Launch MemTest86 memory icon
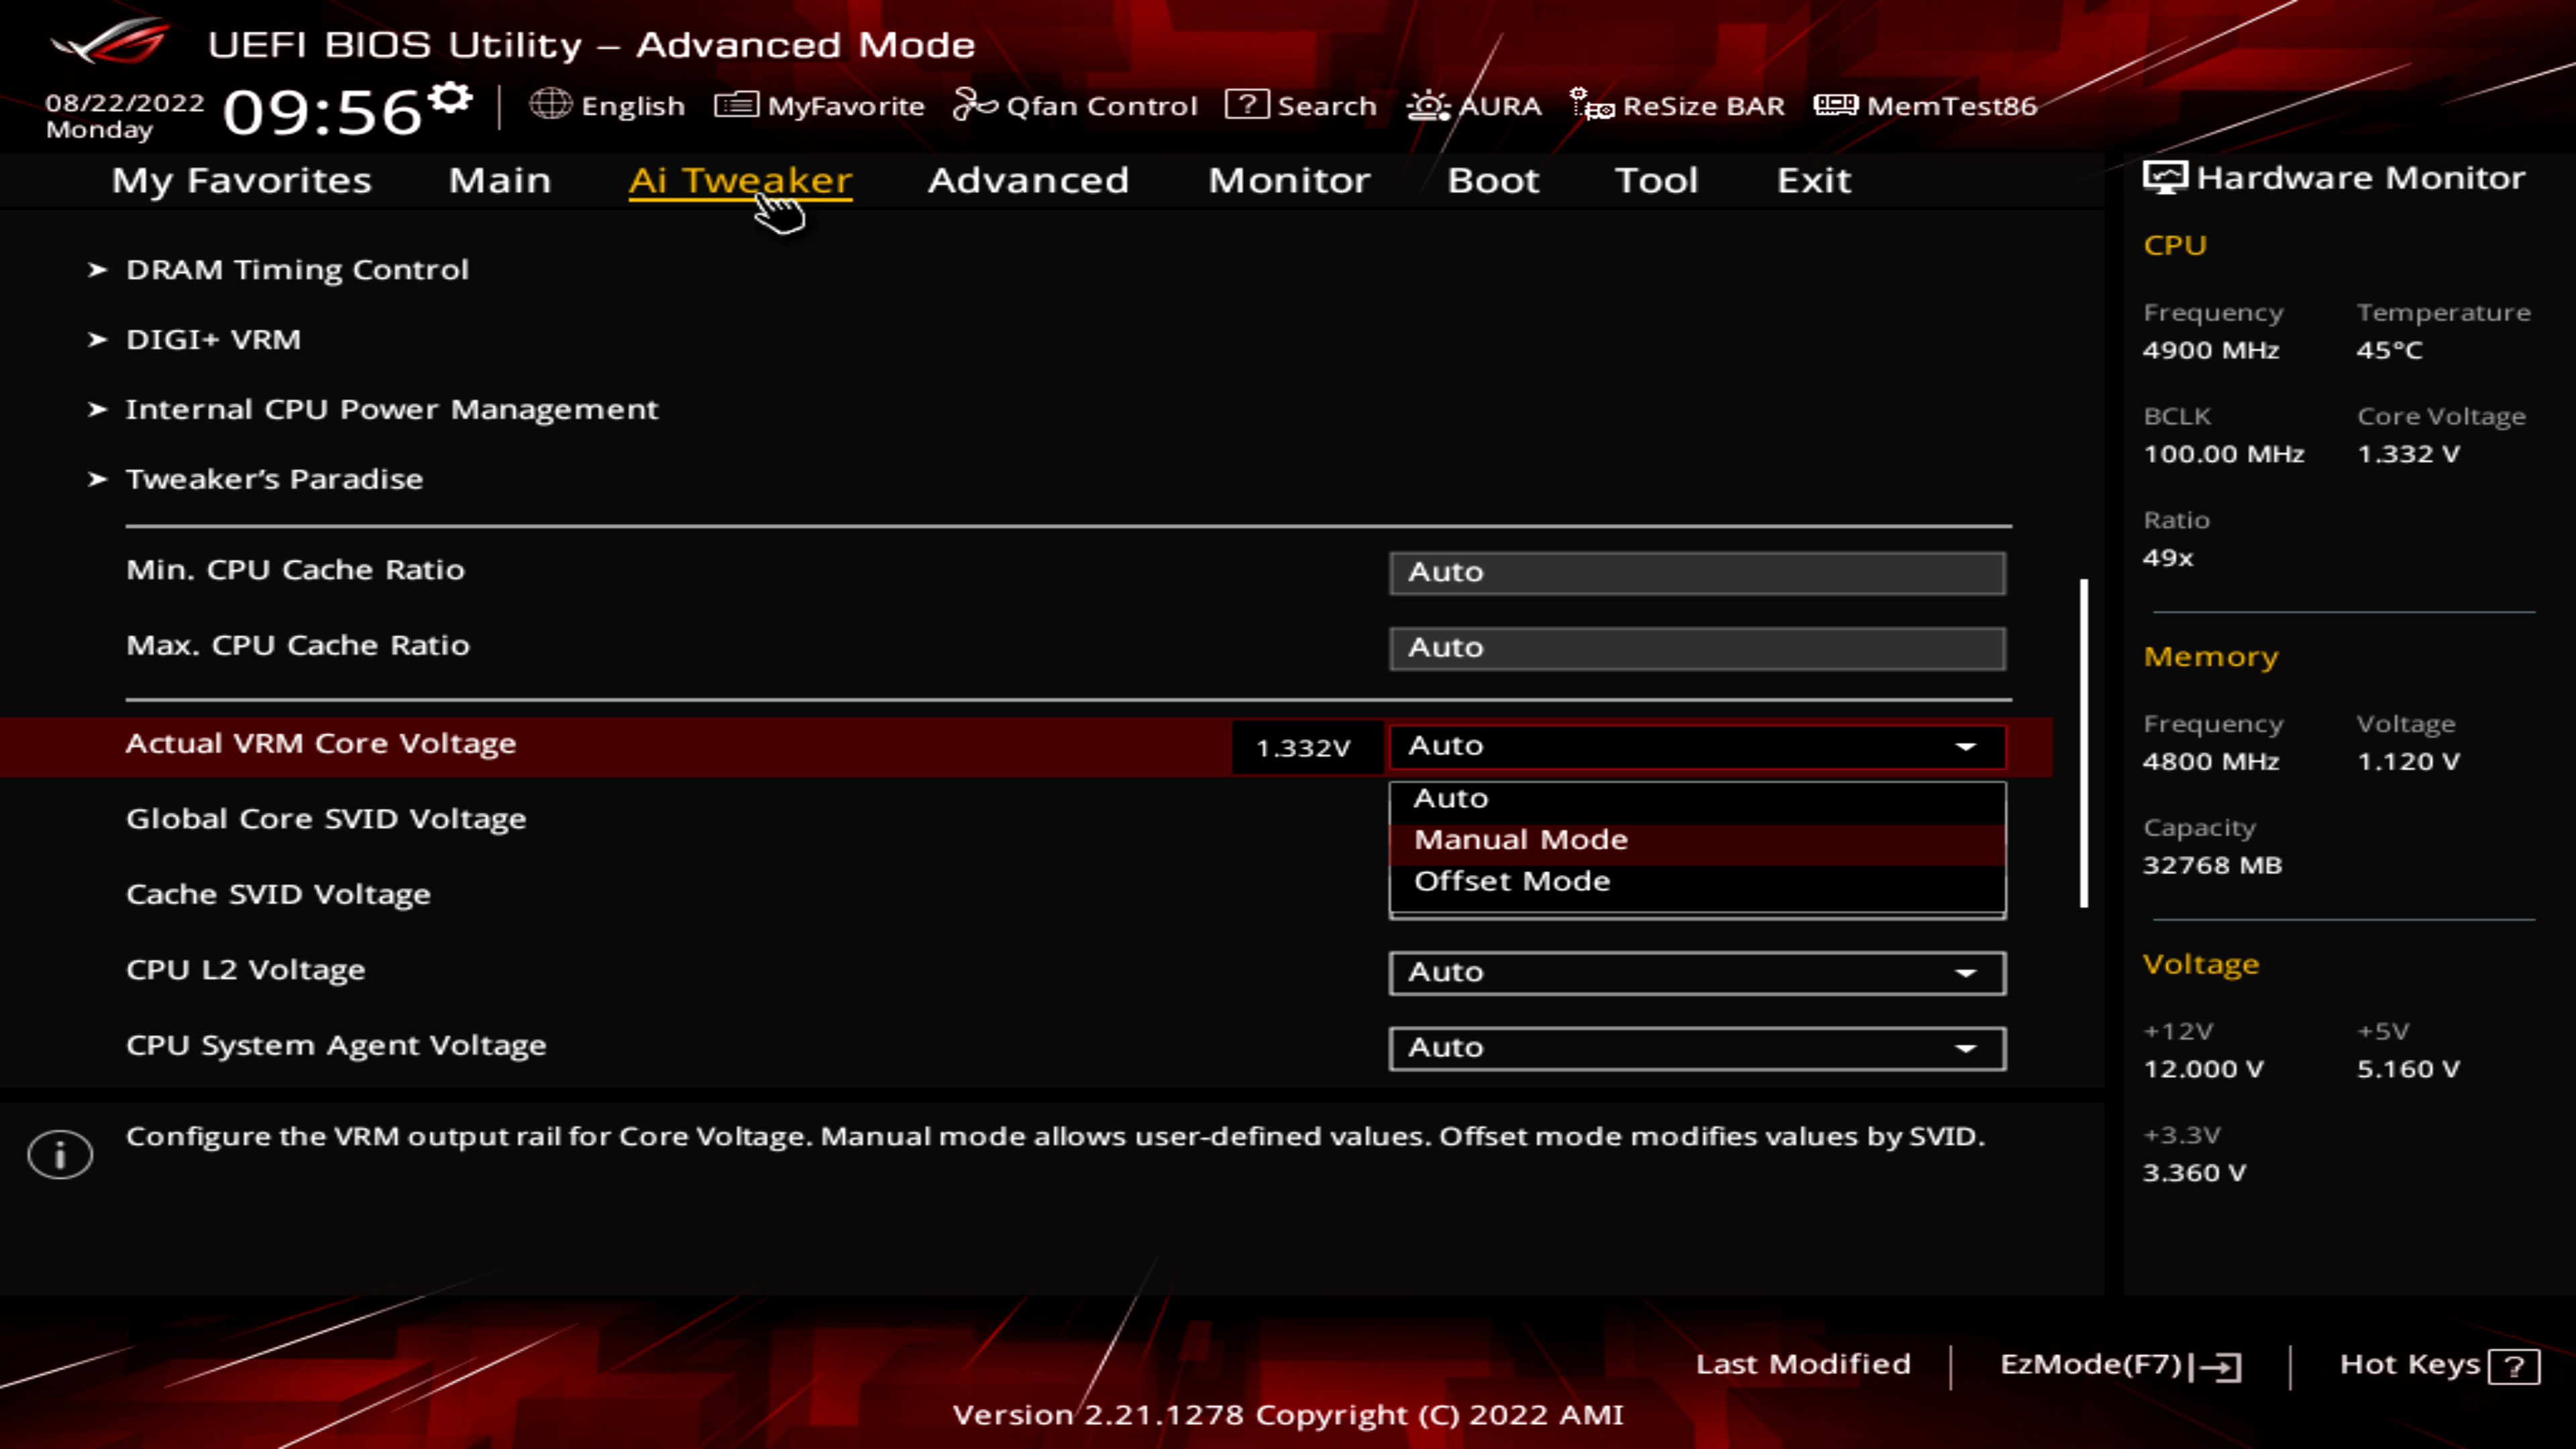2576x1449 pixels. click(1835, 104)
